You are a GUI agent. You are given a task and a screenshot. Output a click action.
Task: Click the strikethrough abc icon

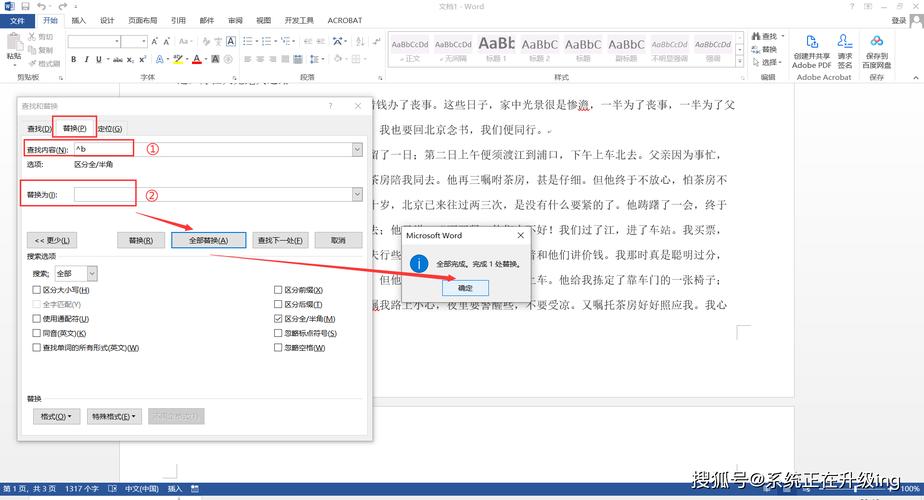pyautogui.click(x=118, y=59)
